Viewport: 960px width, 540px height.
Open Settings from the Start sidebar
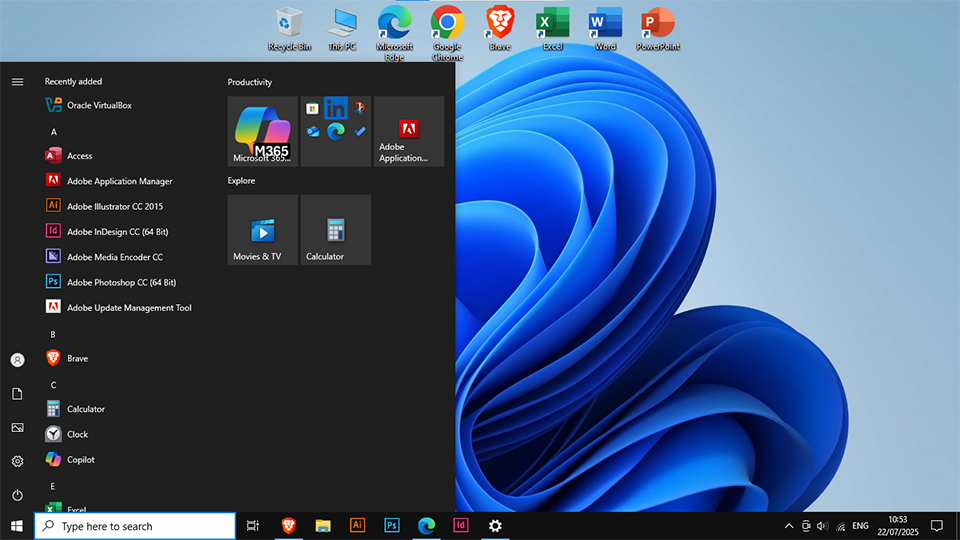pos(17,461)
